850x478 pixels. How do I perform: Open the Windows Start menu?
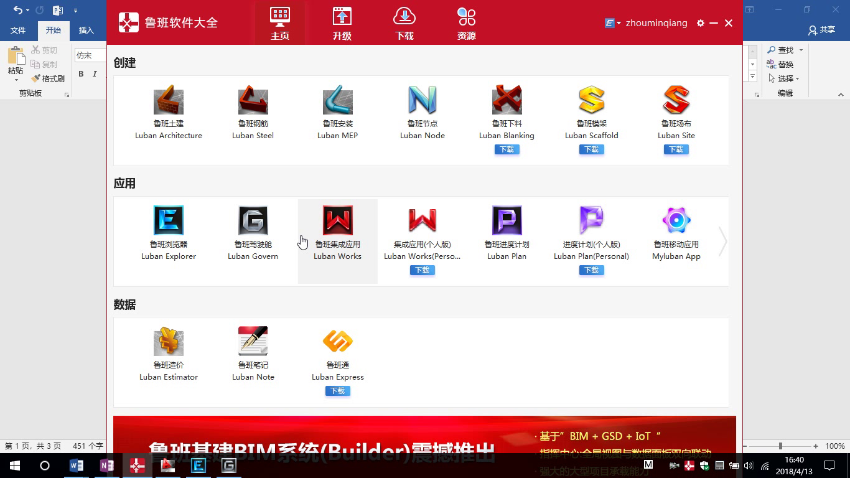tap(15, 466)
